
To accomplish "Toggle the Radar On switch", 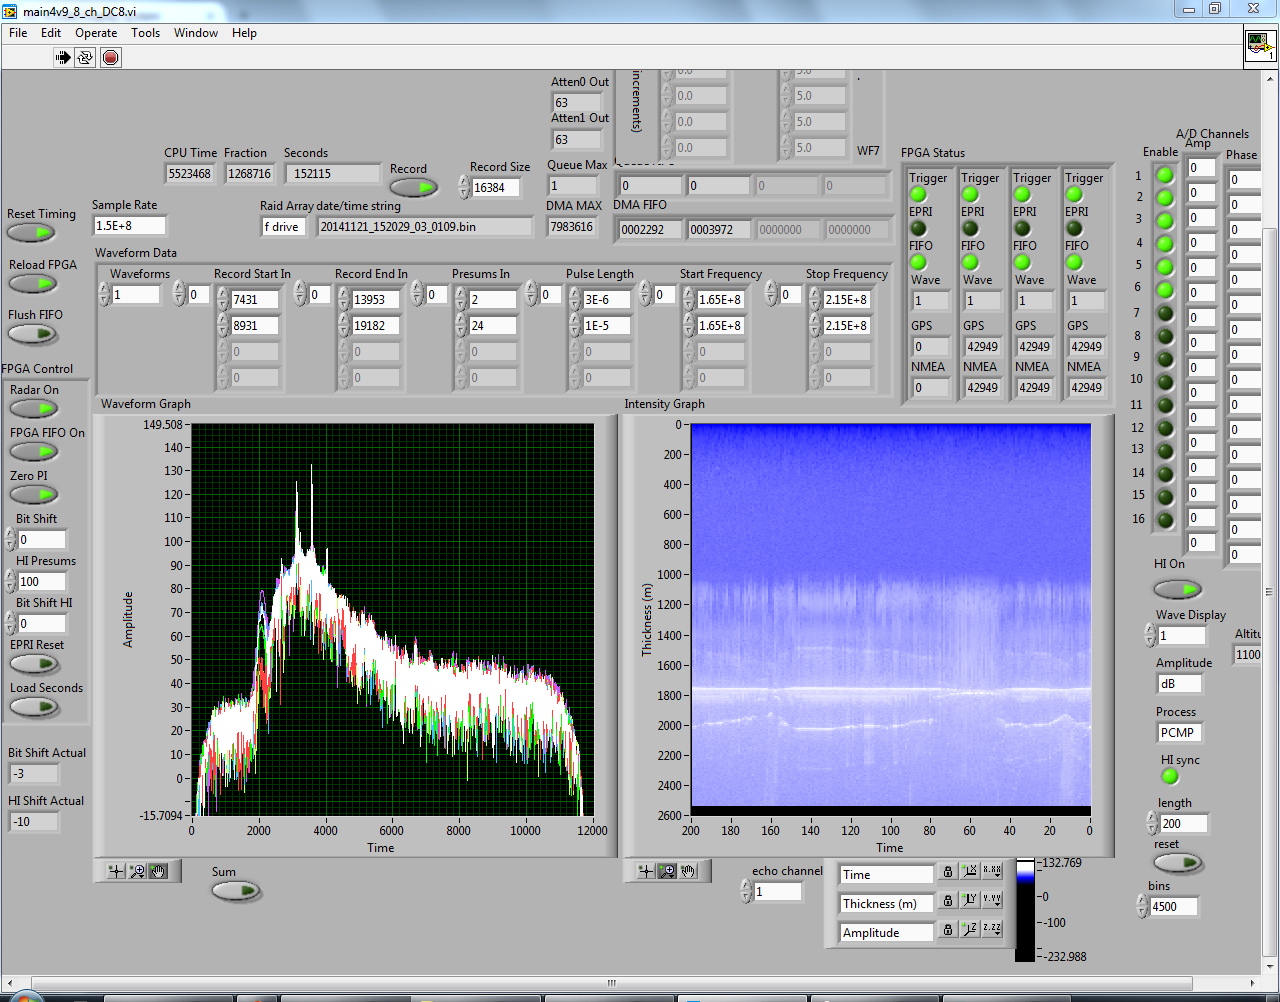I will point(34,408).
